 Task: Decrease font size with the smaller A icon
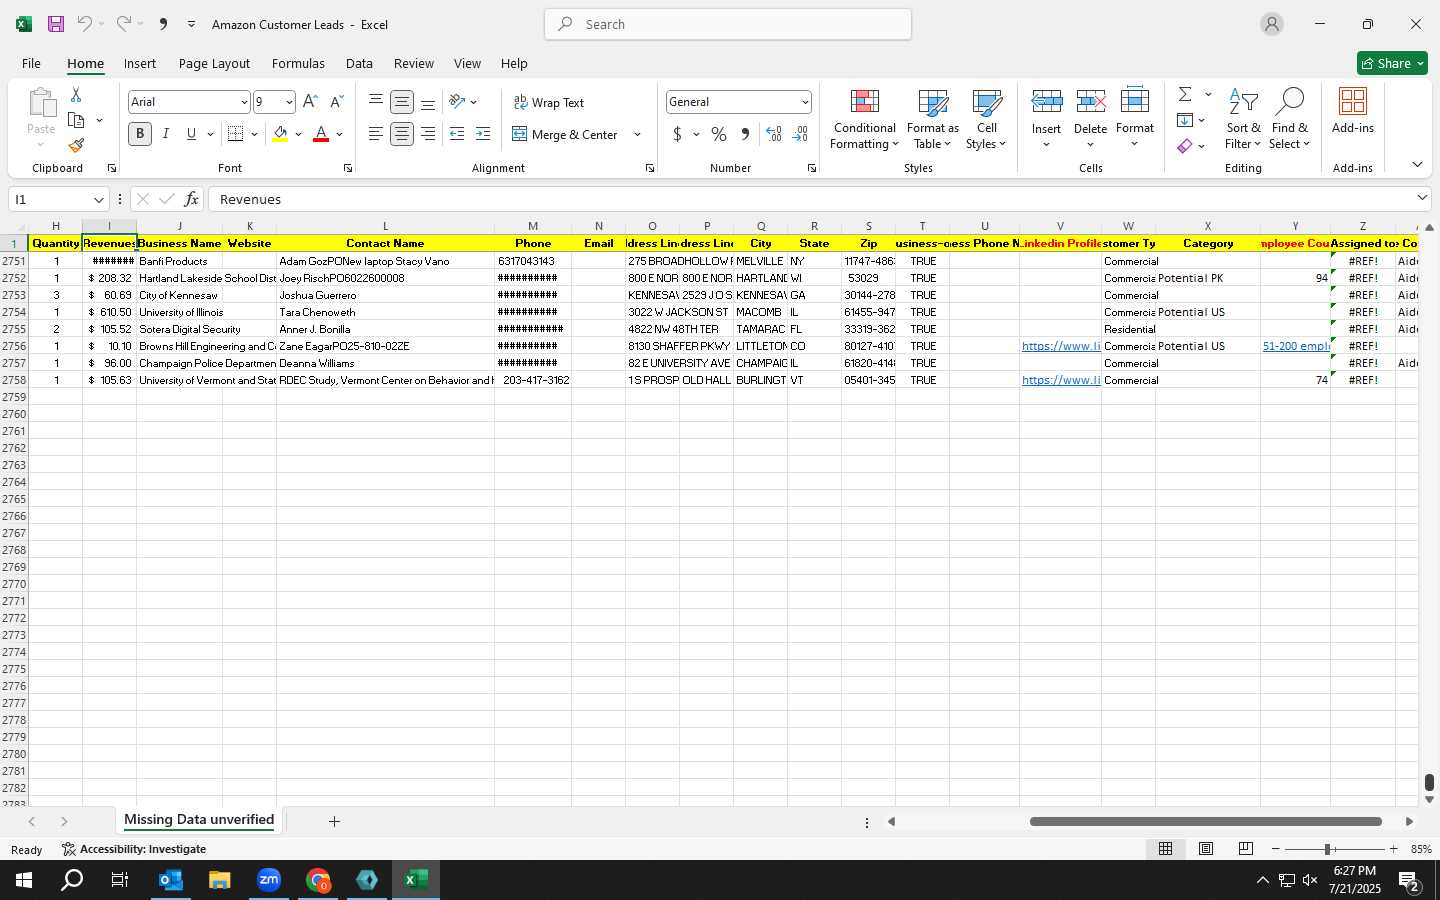pos(336,102)
